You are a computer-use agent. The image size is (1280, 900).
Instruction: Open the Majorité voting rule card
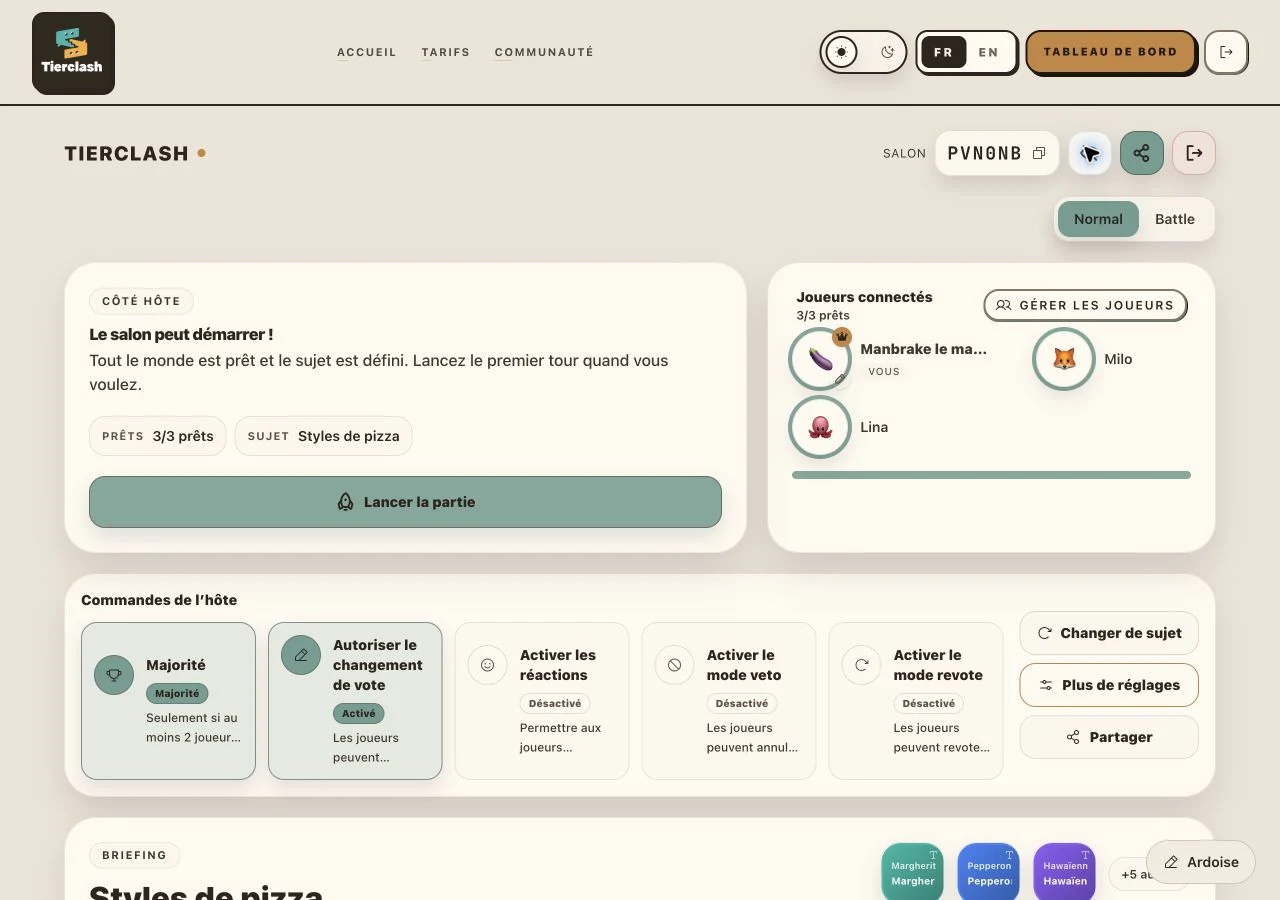(168, 701)
